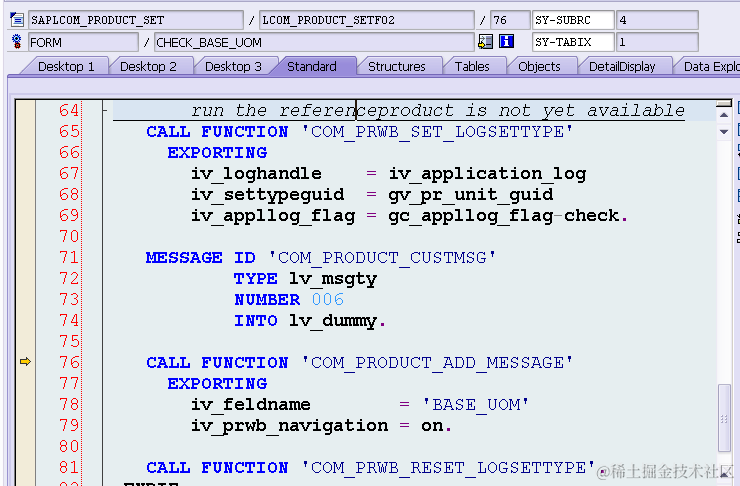Click iv_loghandle parameter on line 67
The width and height of the screenshot is (740, 486).
(x=256, y=174)
